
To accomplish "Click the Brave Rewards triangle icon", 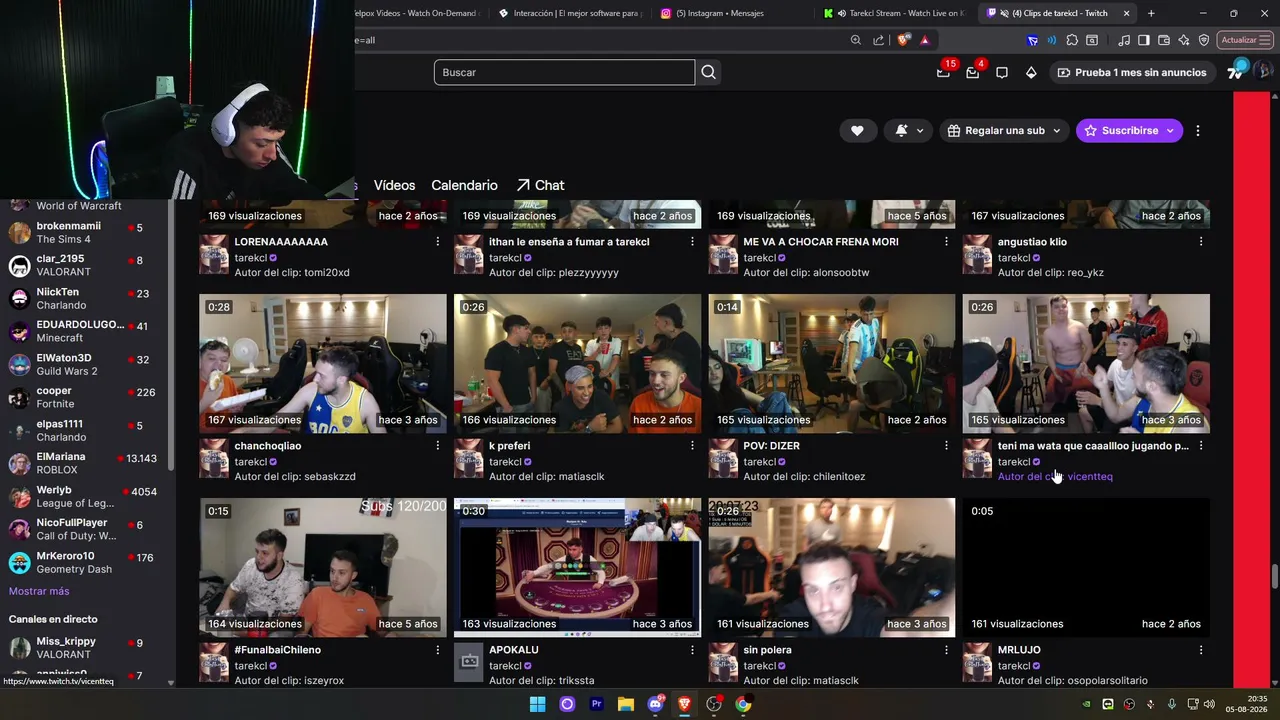I will click(x=925, y=40).
